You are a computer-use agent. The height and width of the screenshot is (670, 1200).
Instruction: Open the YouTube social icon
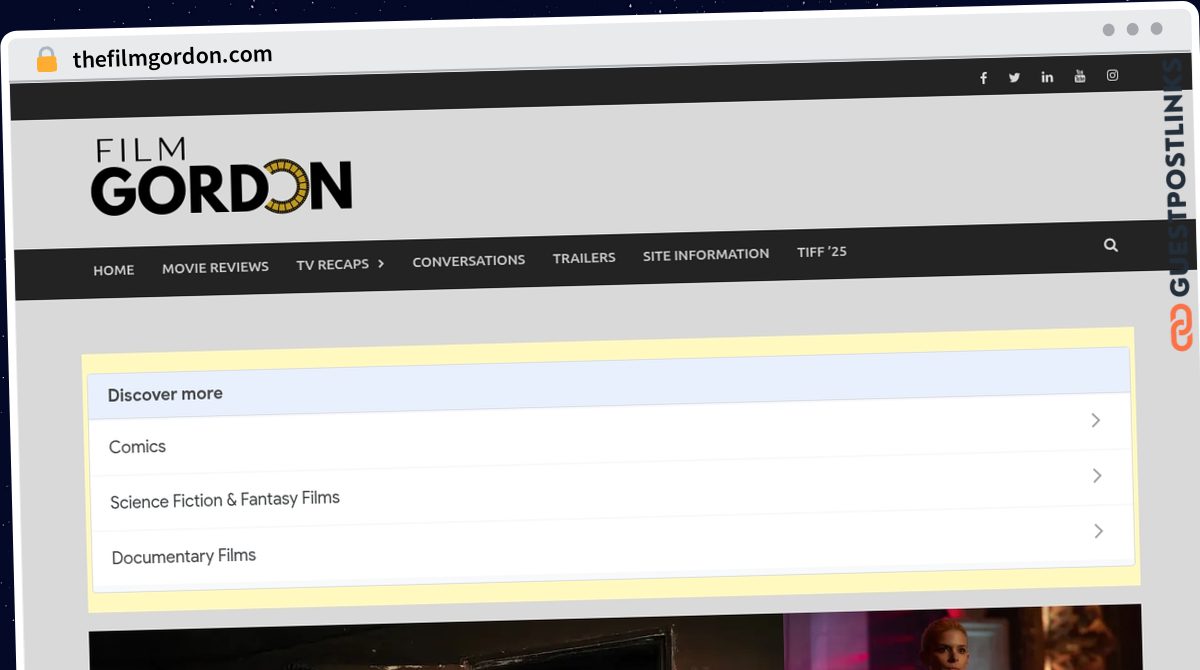tap(1080, 76)
